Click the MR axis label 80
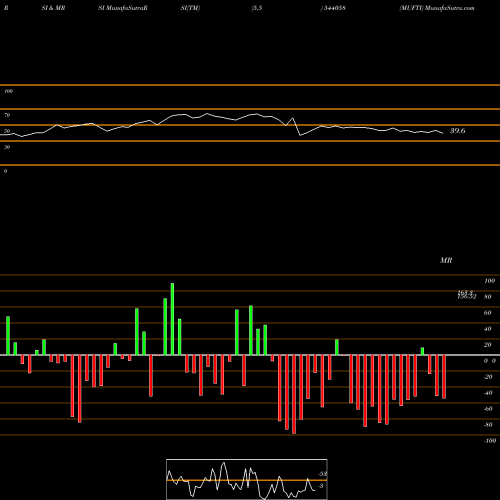This screenshot has width=500, height=500. (488, 297)
